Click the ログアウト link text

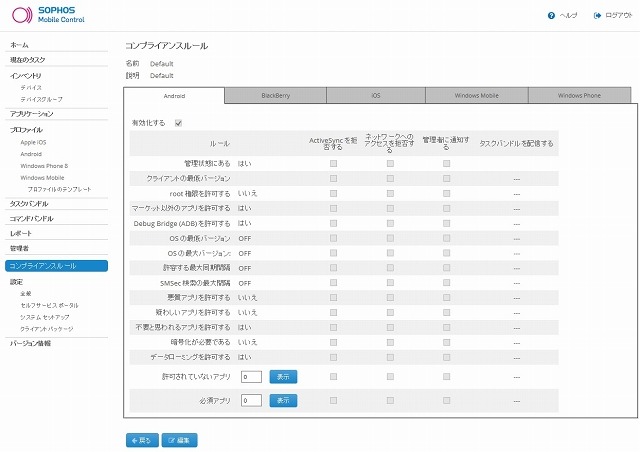[618, 16]
